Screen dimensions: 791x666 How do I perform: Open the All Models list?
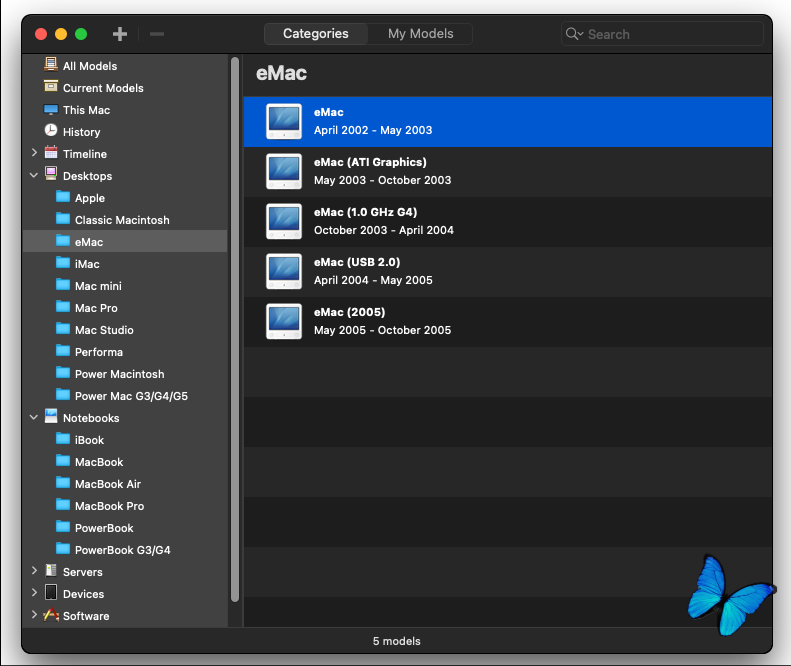[x=125, y=66]
